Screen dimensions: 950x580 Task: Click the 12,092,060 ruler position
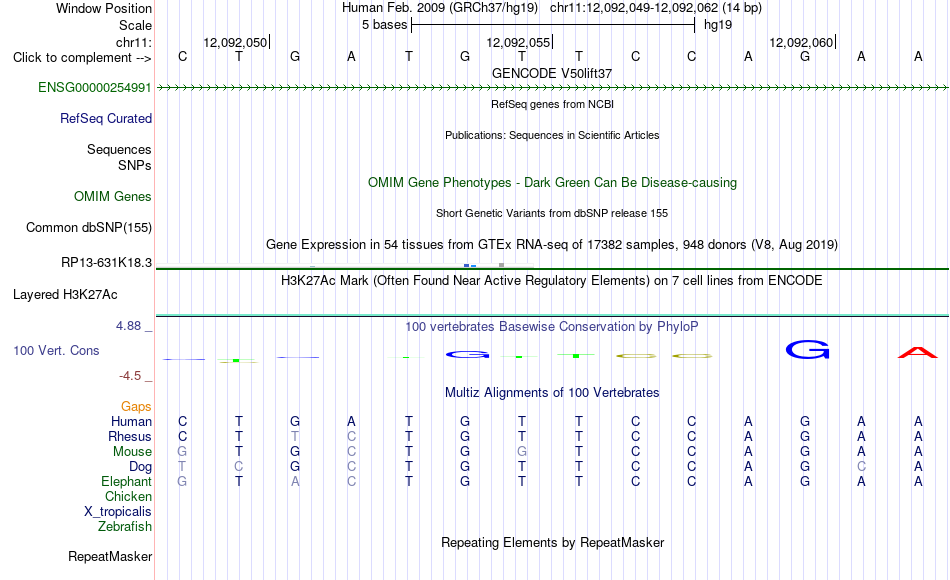click(801, 42)
